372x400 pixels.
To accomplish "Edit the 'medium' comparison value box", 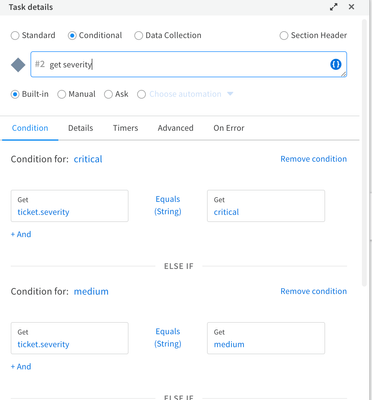I will tap(266, 338).
